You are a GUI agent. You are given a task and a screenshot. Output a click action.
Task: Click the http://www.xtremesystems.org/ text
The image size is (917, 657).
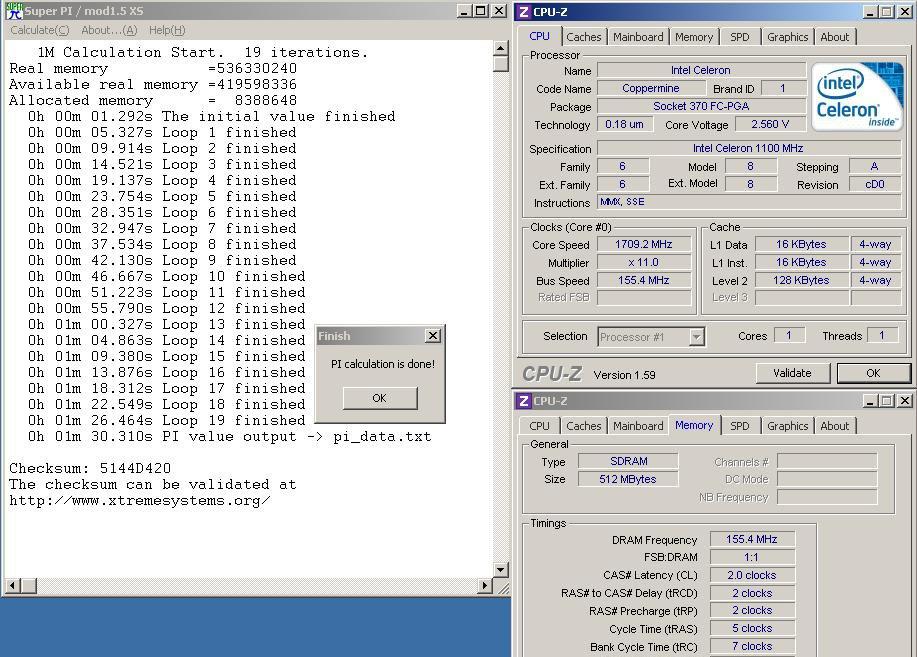[x=139, y=501]
